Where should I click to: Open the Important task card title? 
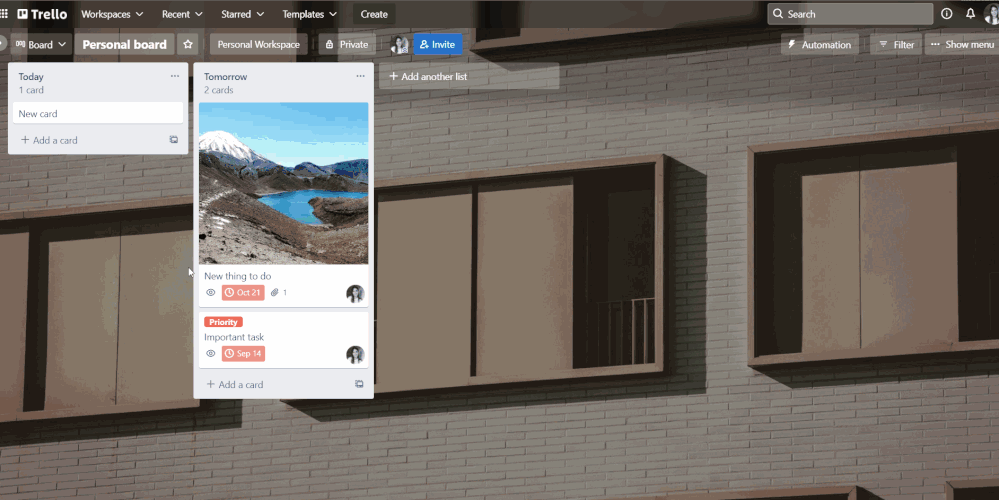tap(234, 337)
